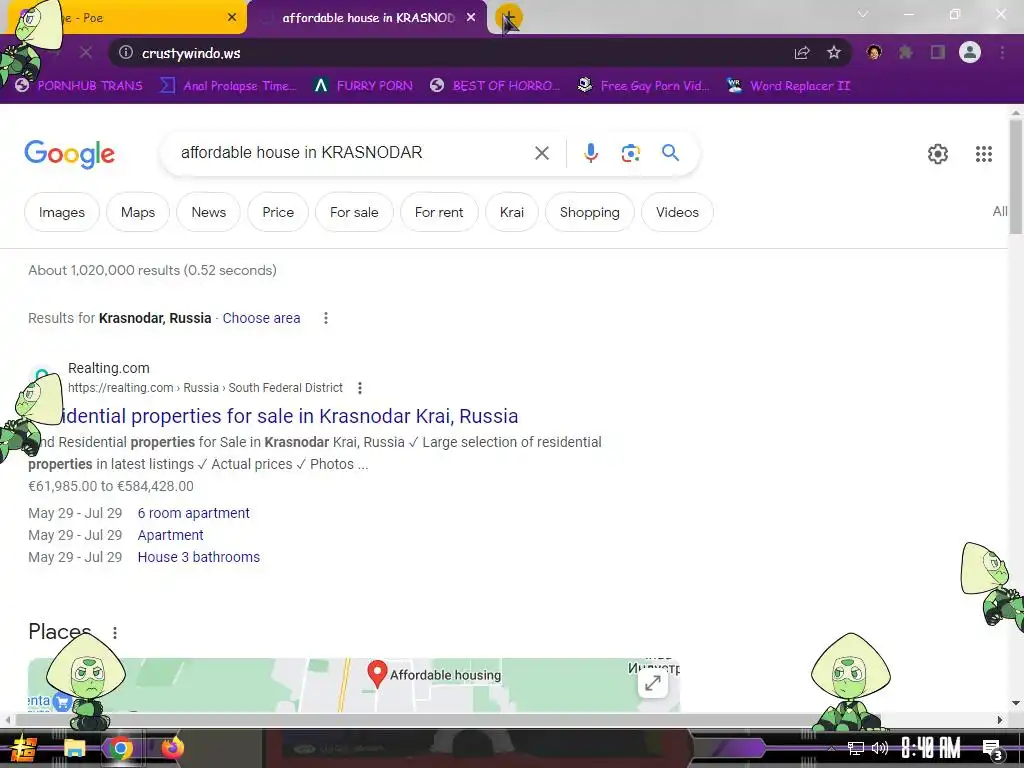The height and width of the screenshot is (768, 1024).
Task: Open the volume speaker tray icon
Action: point(880,748)
